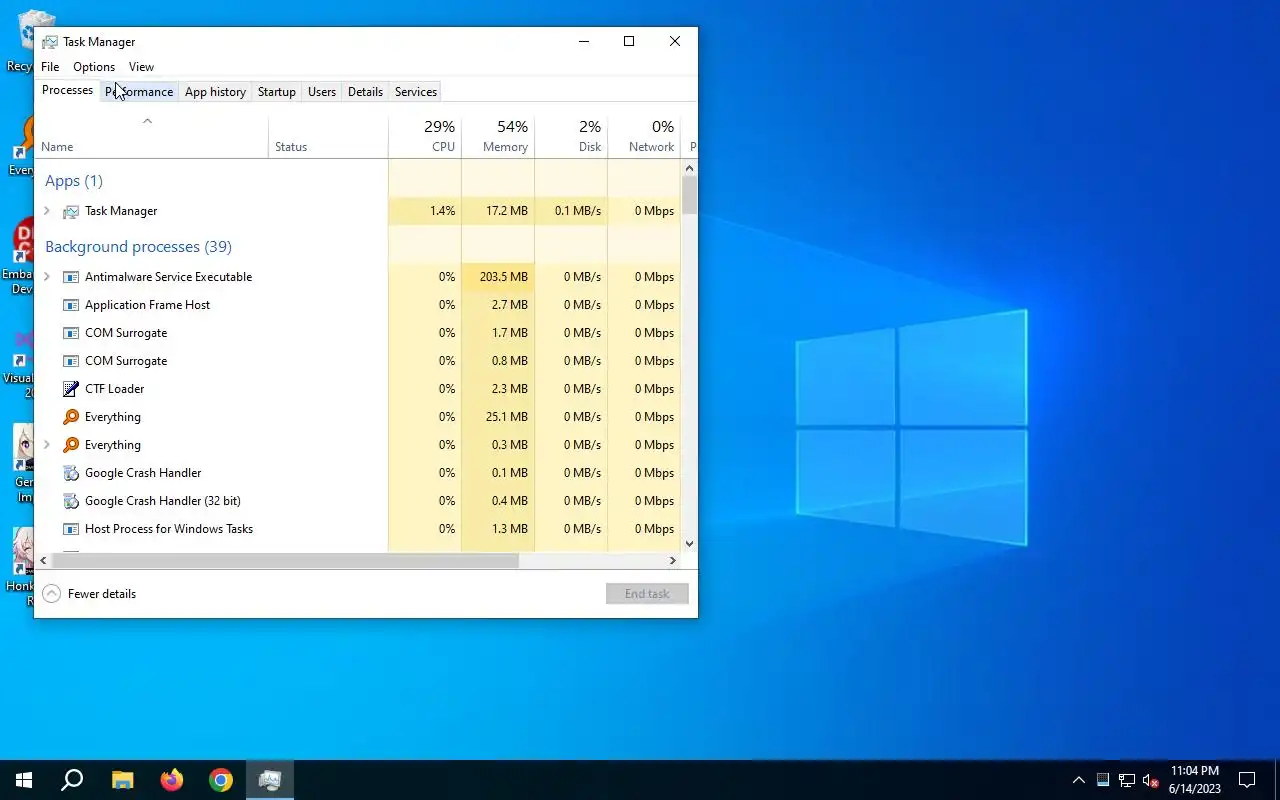Switch to the Startup tab
Screen dimensions: 1280x800
pyautogui.click(x=277, y=92)
